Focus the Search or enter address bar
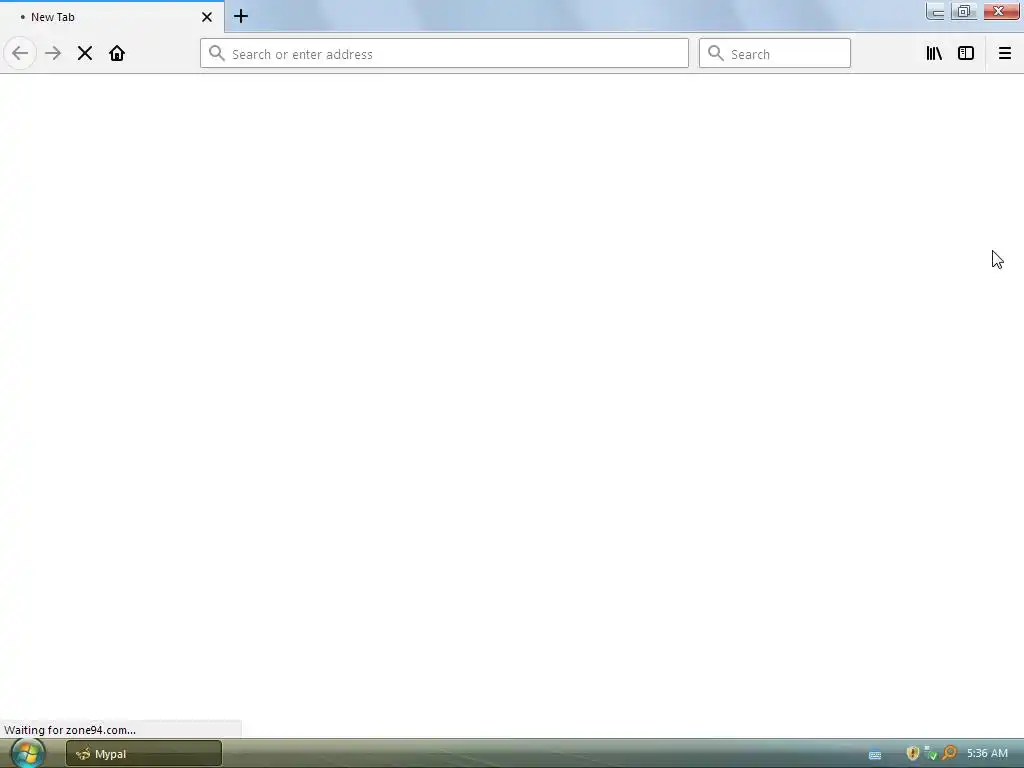The height and width of the screenshot is (768, 1024). pyautogui.click(x=444, y=54)
